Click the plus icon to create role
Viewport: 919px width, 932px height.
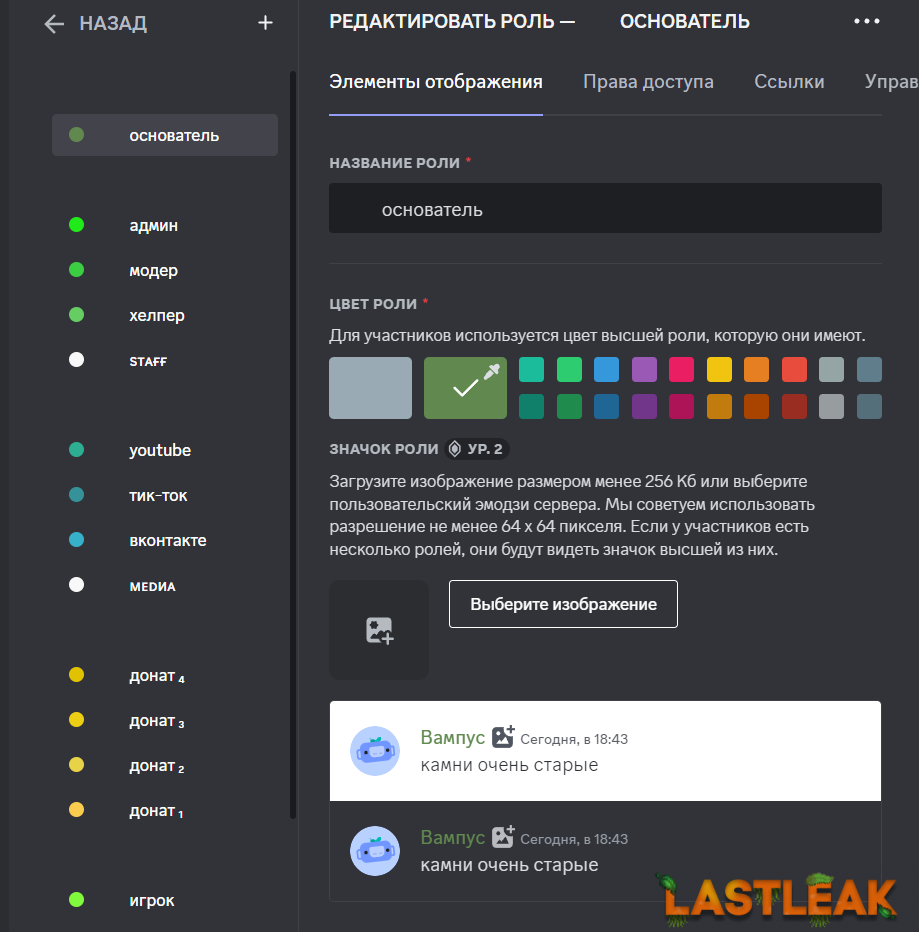[x=265, y=23]
